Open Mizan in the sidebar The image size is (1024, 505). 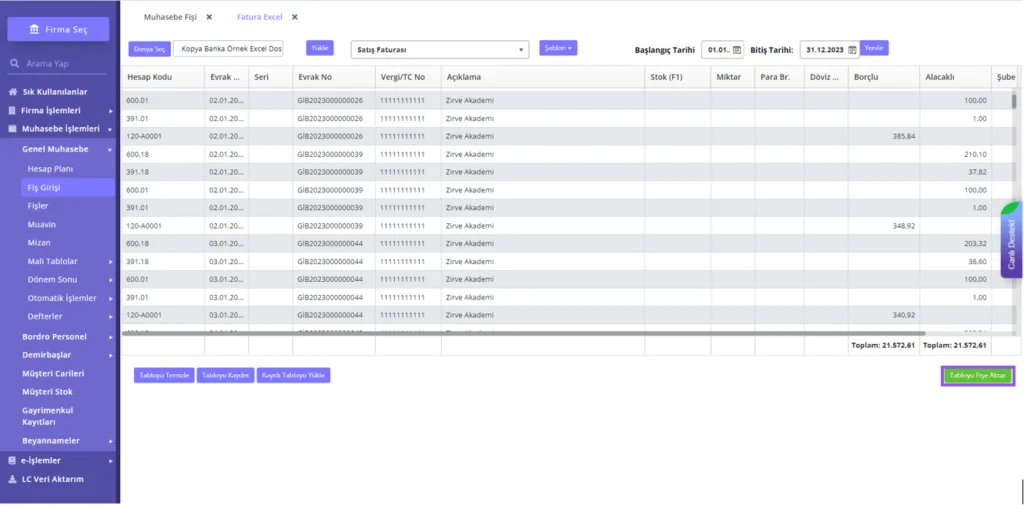39,242
